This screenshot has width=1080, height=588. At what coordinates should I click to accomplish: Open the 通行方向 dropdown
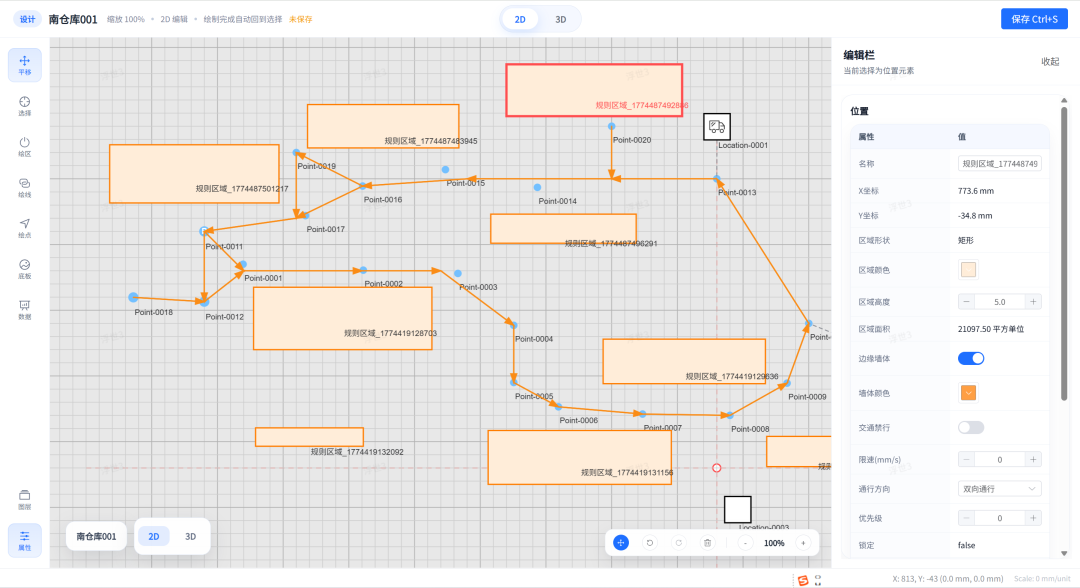tap(999, 489)
